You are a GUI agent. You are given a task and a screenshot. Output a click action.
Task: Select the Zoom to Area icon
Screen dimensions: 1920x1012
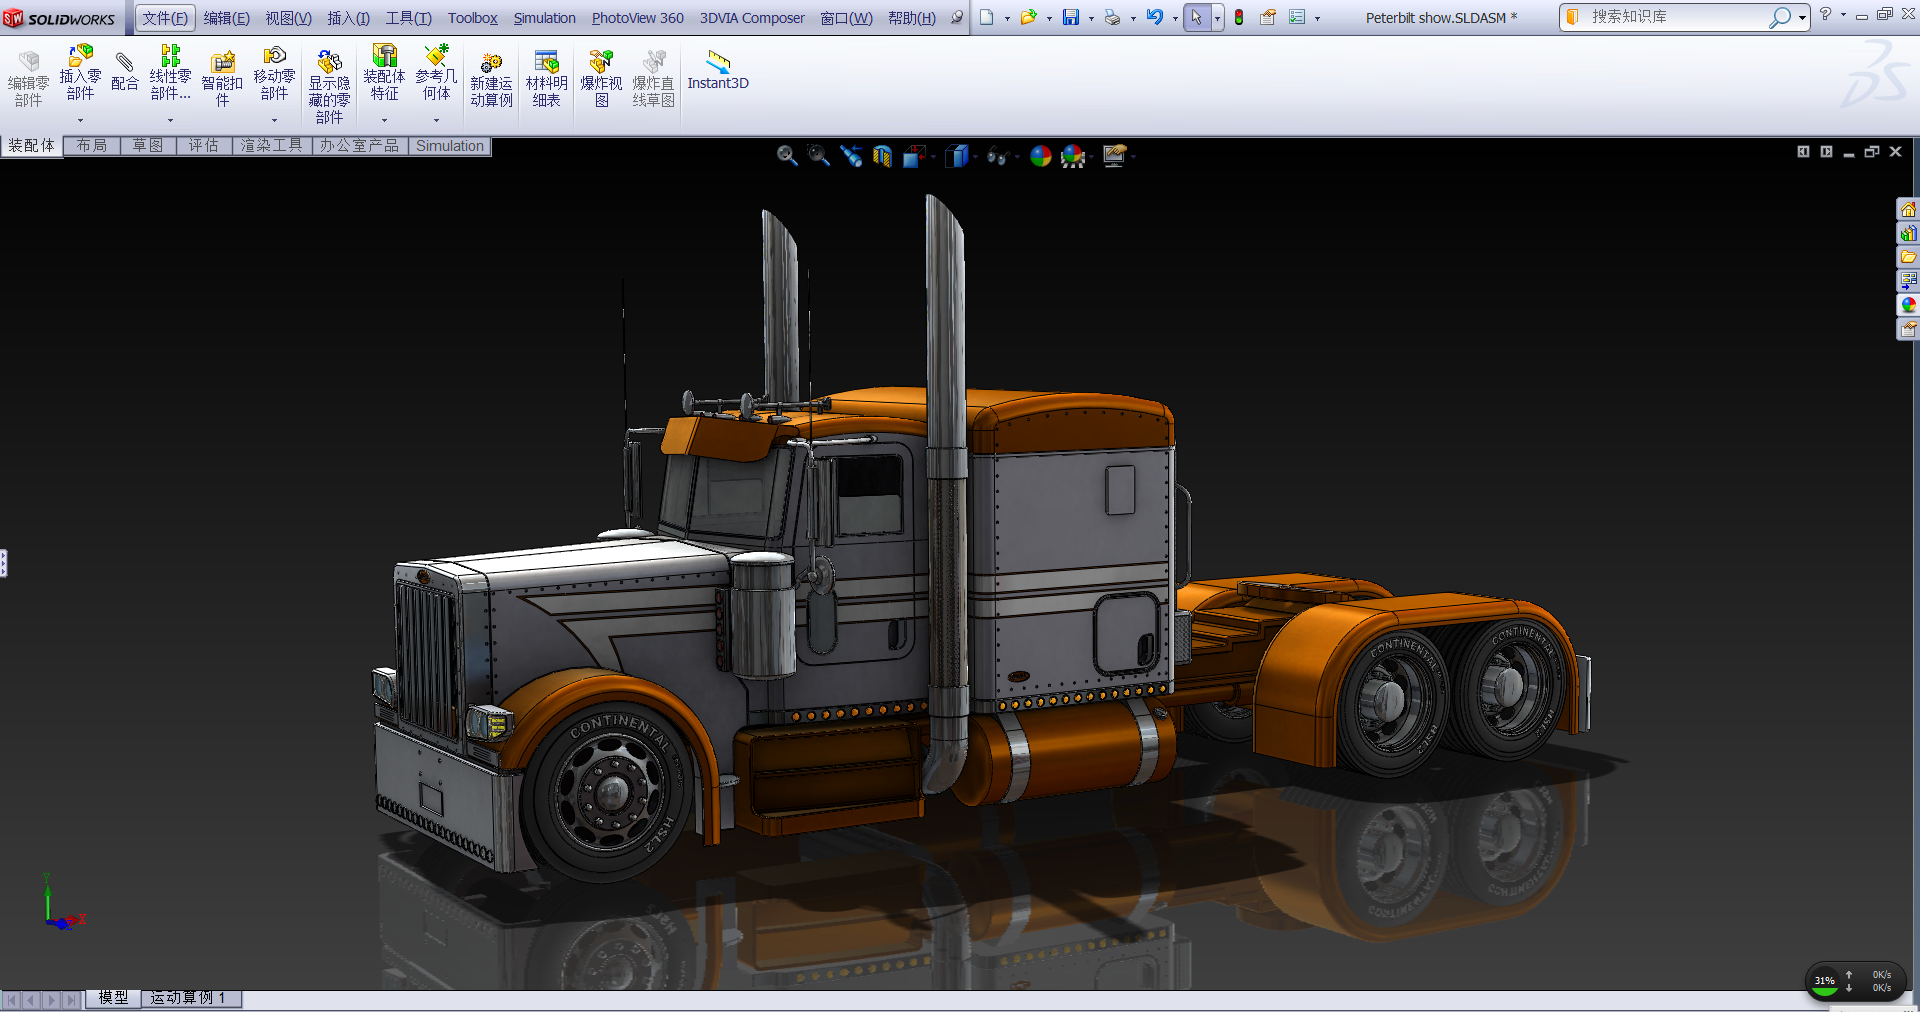pos(819,156)
